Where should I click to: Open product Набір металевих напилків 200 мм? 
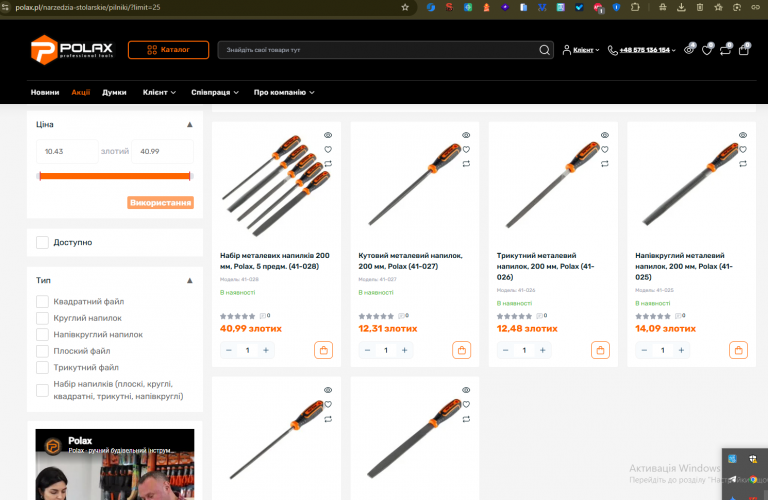[275, 261]
